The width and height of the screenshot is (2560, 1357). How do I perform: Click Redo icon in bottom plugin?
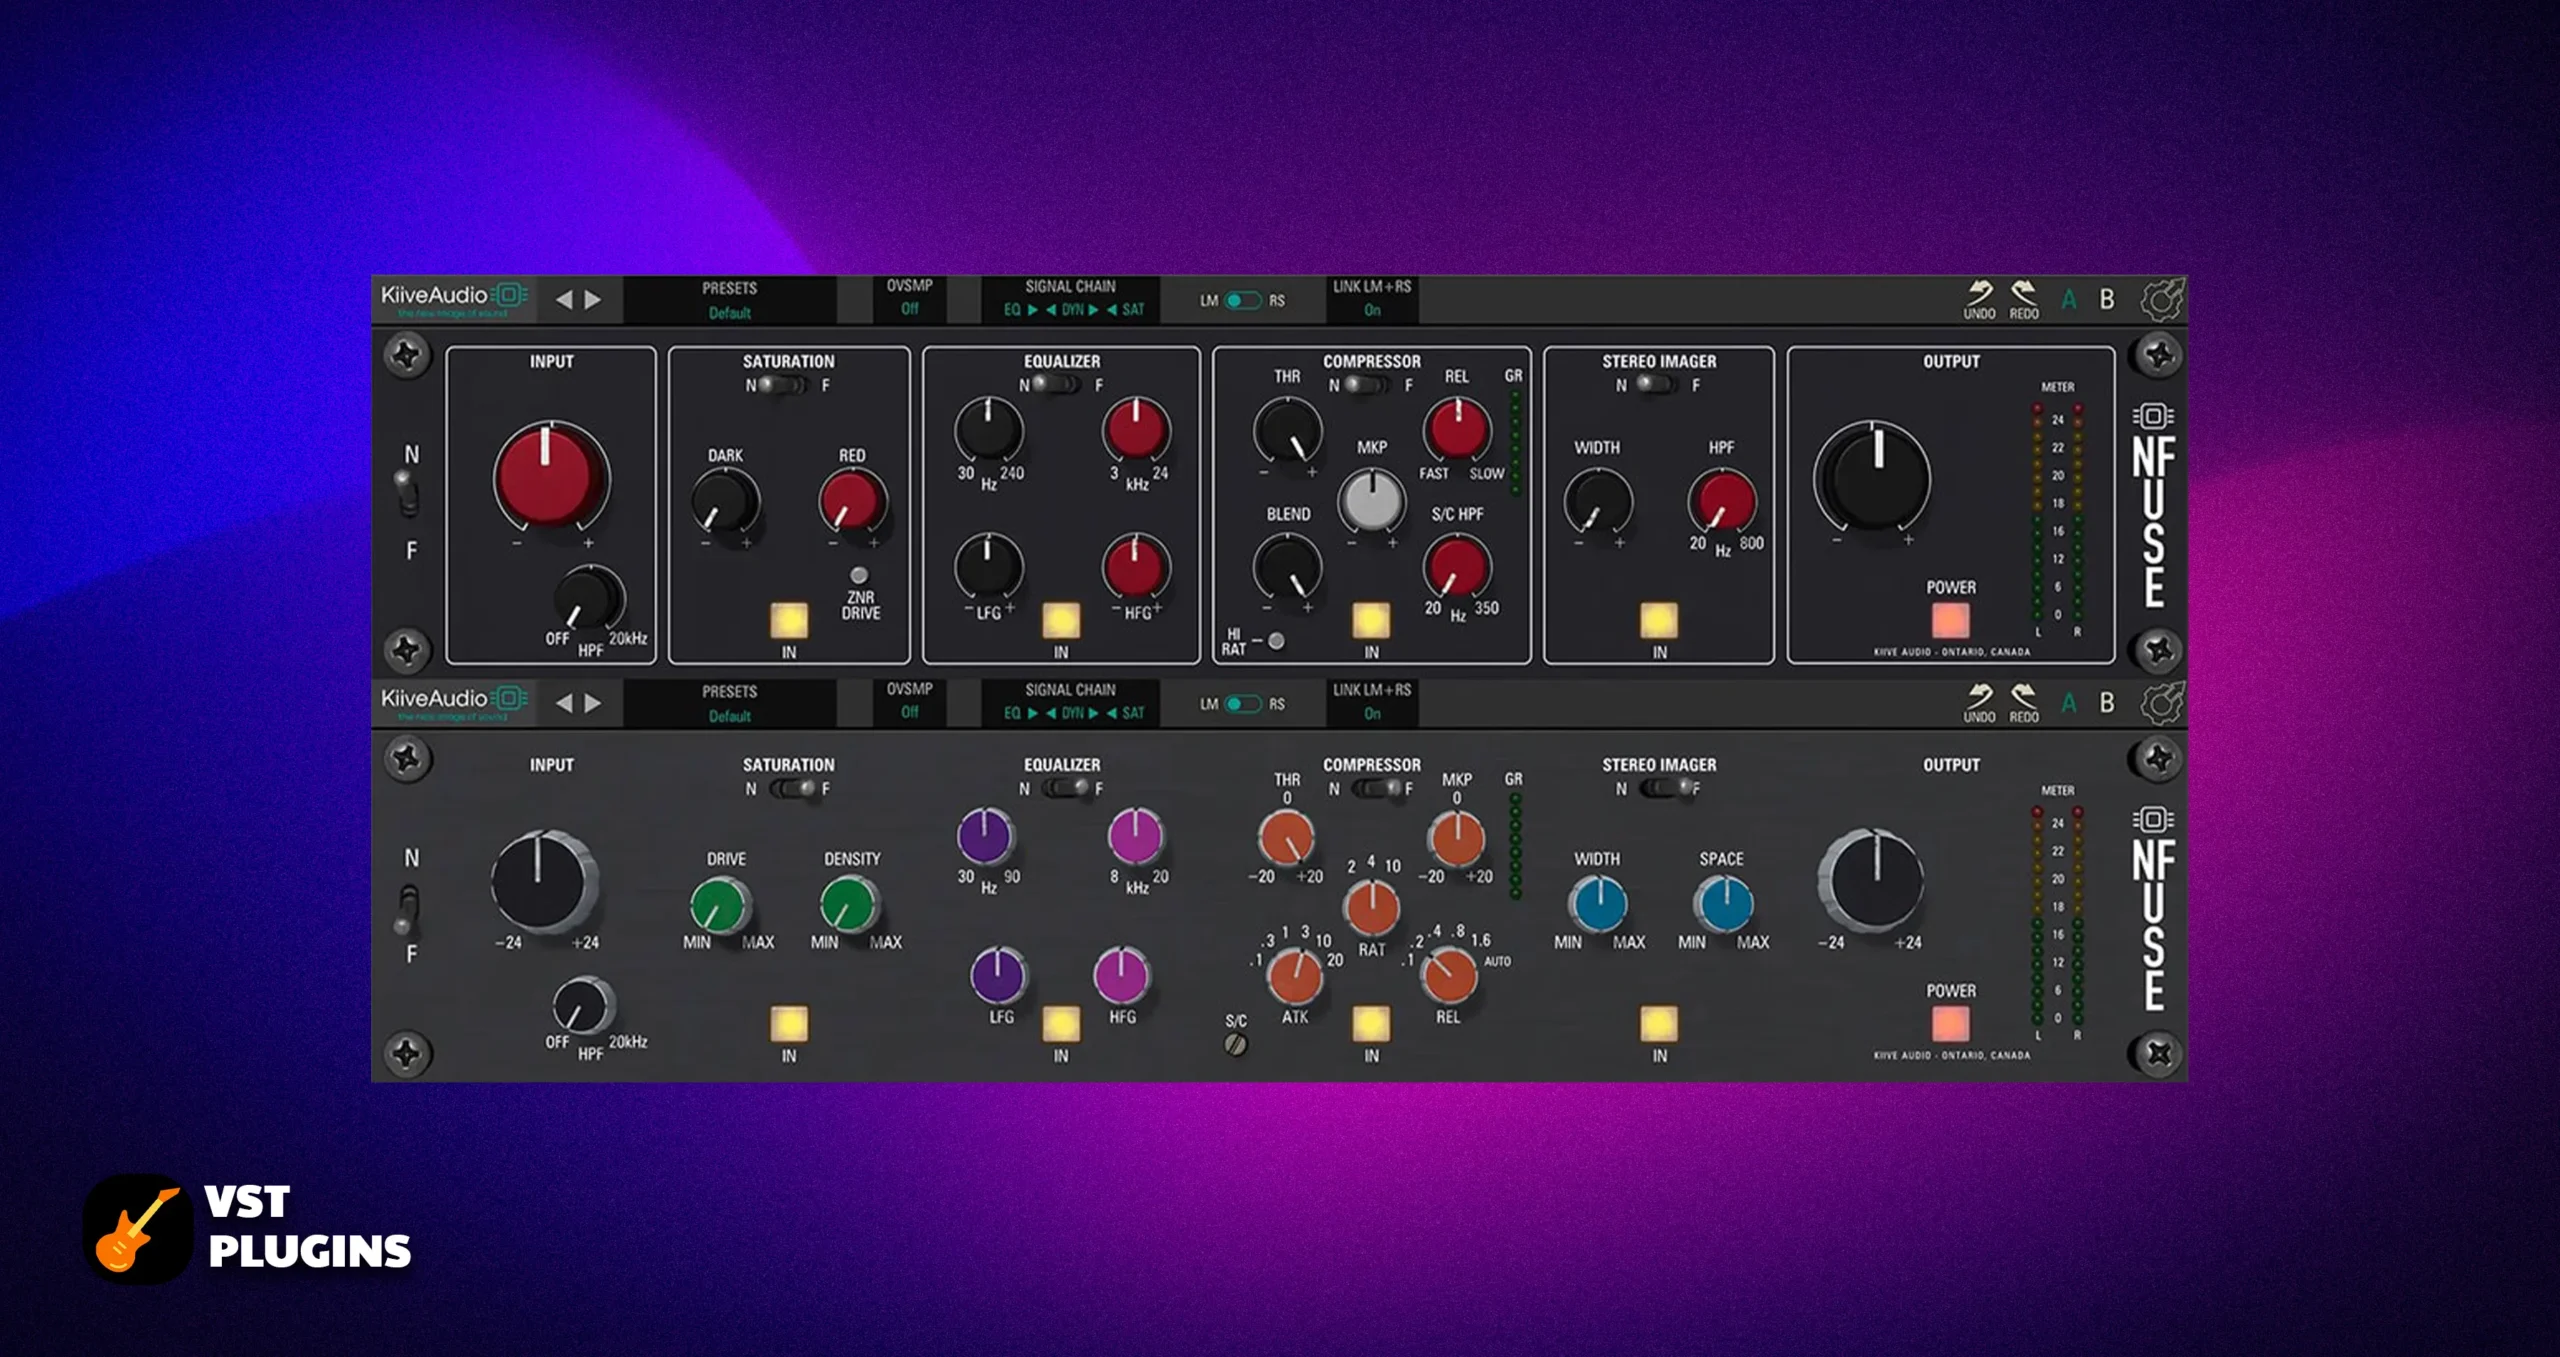2024,703
